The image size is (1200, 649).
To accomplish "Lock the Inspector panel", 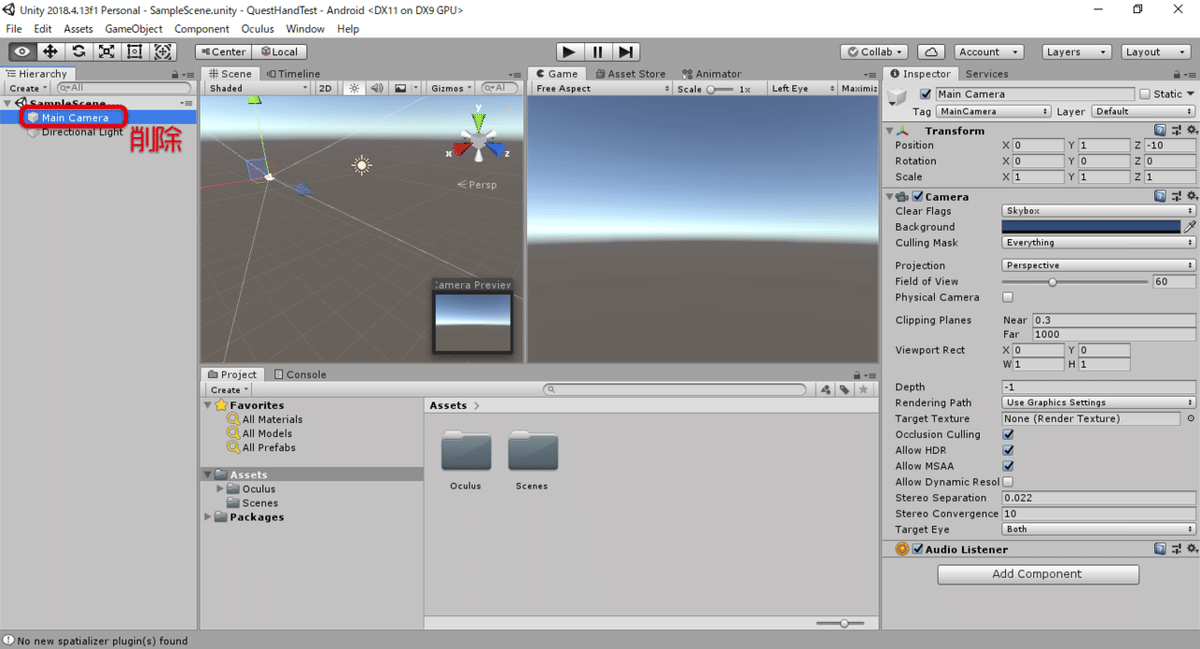I will tap(1176, 74).
